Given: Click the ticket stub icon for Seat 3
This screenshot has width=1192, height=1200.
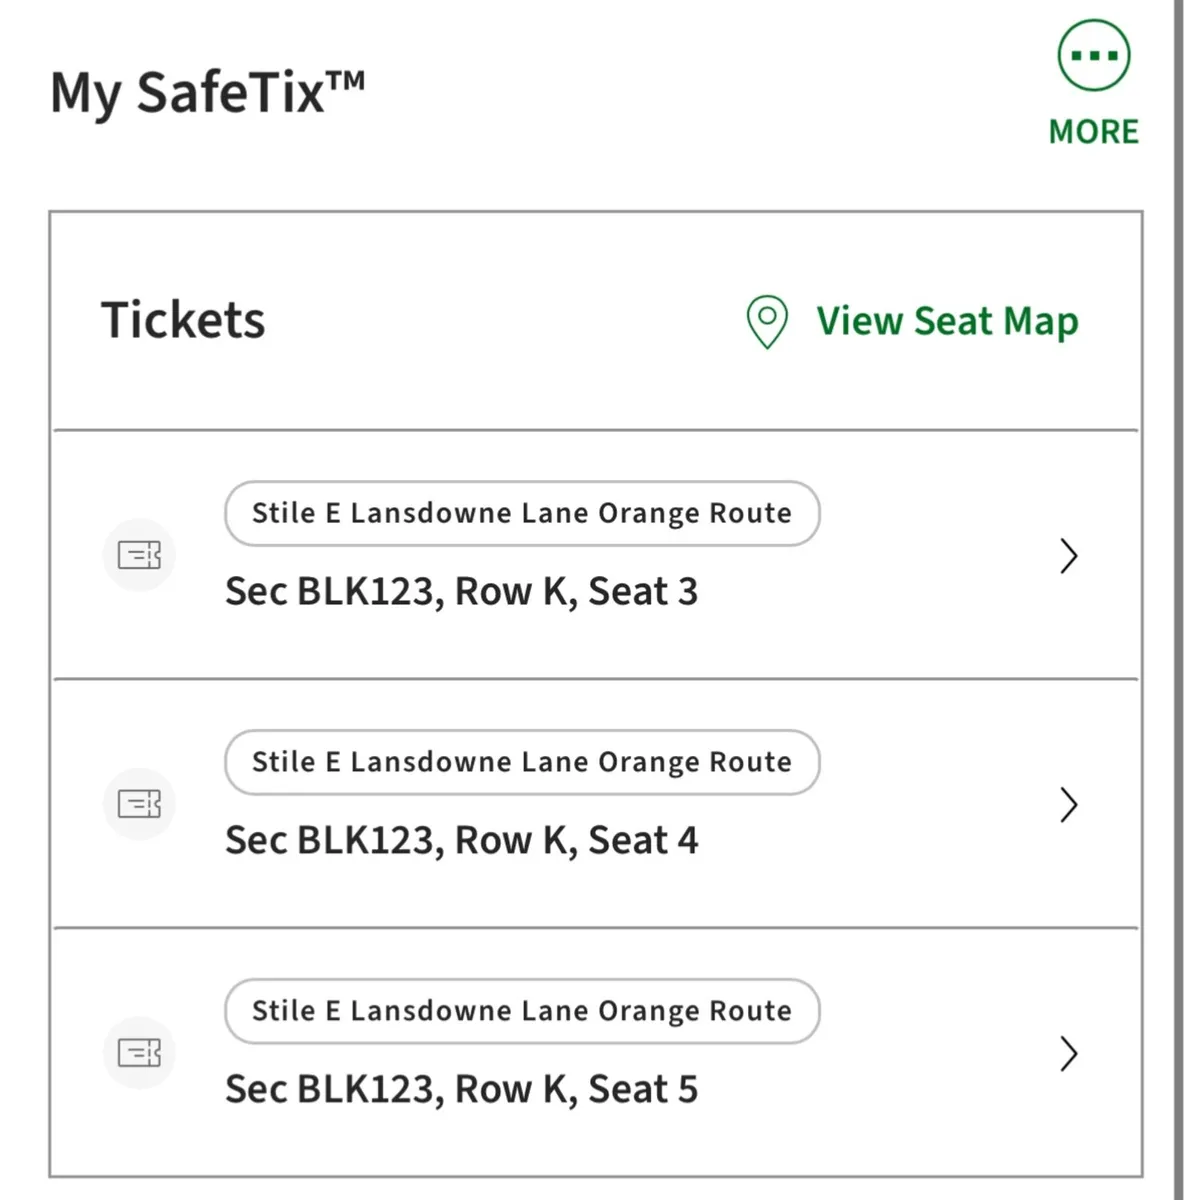Looking at the screenshot, I should 139,555.
